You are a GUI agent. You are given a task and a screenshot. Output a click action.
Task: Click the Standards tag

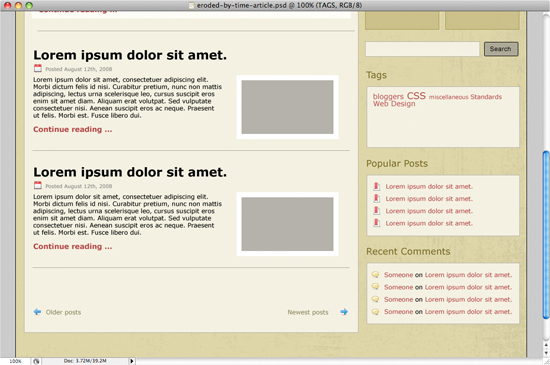[486, 97]
